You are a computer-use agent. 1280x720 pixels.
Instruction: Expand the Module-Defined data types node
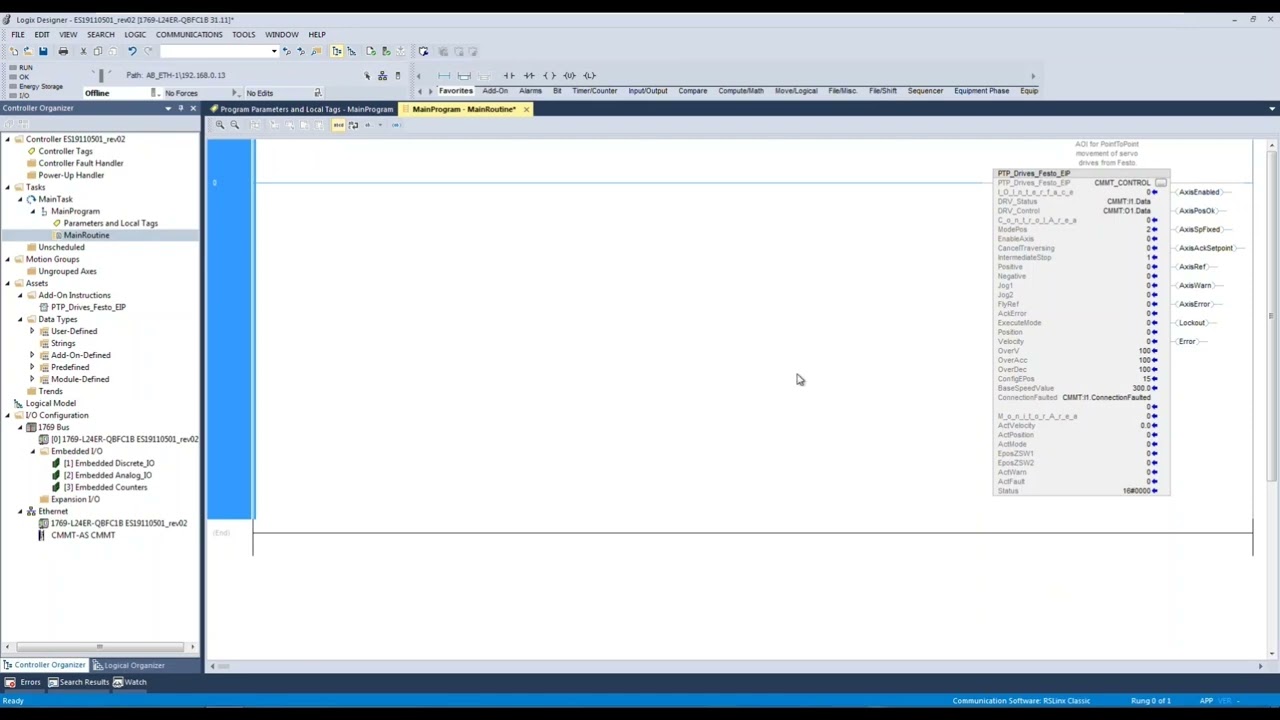(32, 379)
